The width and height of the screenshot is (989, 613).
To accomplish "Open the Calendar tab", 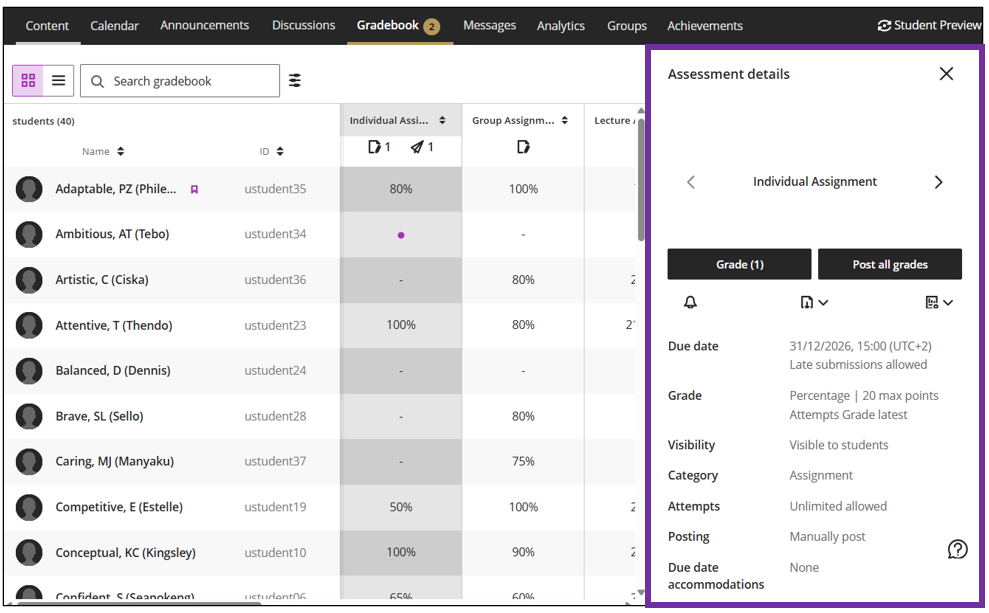I will [114, 26].
